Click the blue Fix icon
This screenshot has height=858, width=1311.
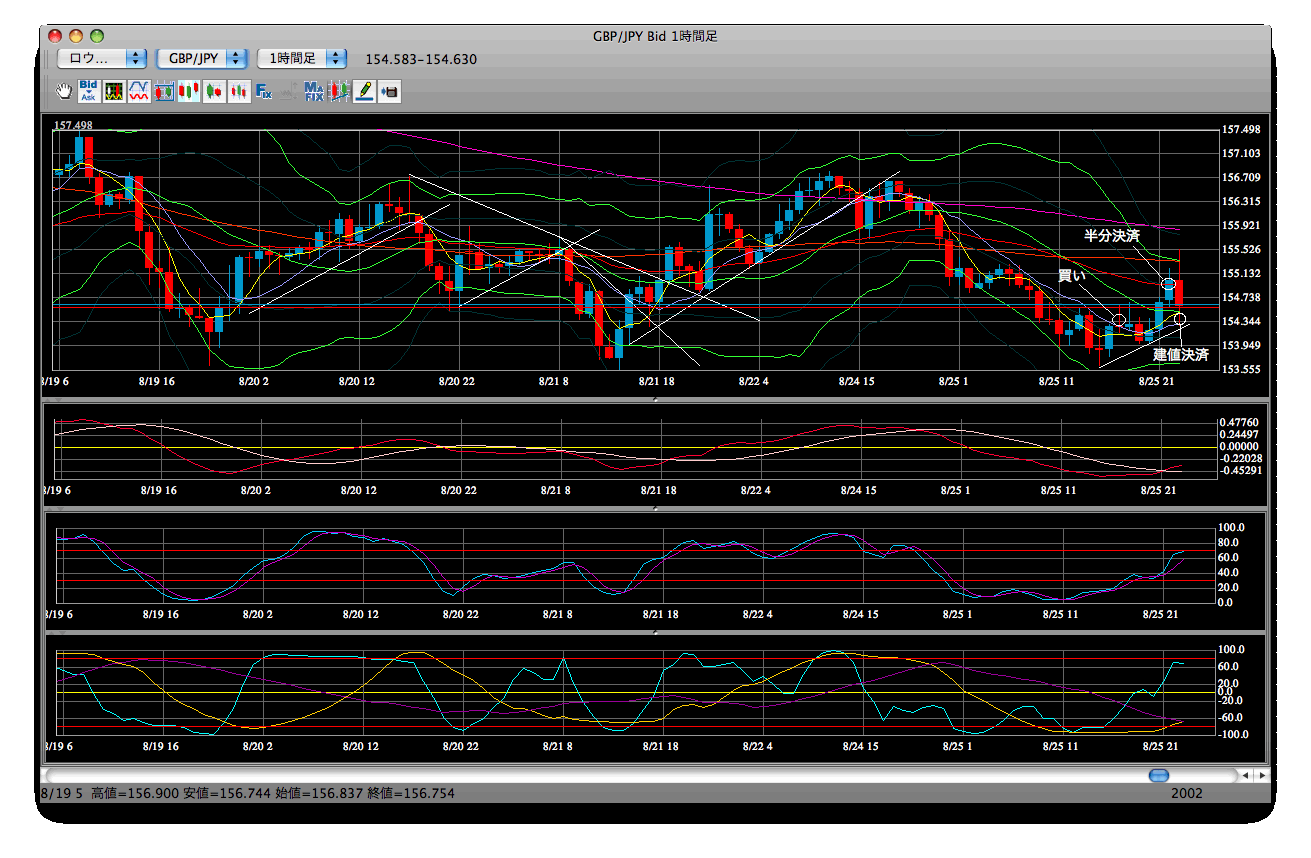pos(264,91)
